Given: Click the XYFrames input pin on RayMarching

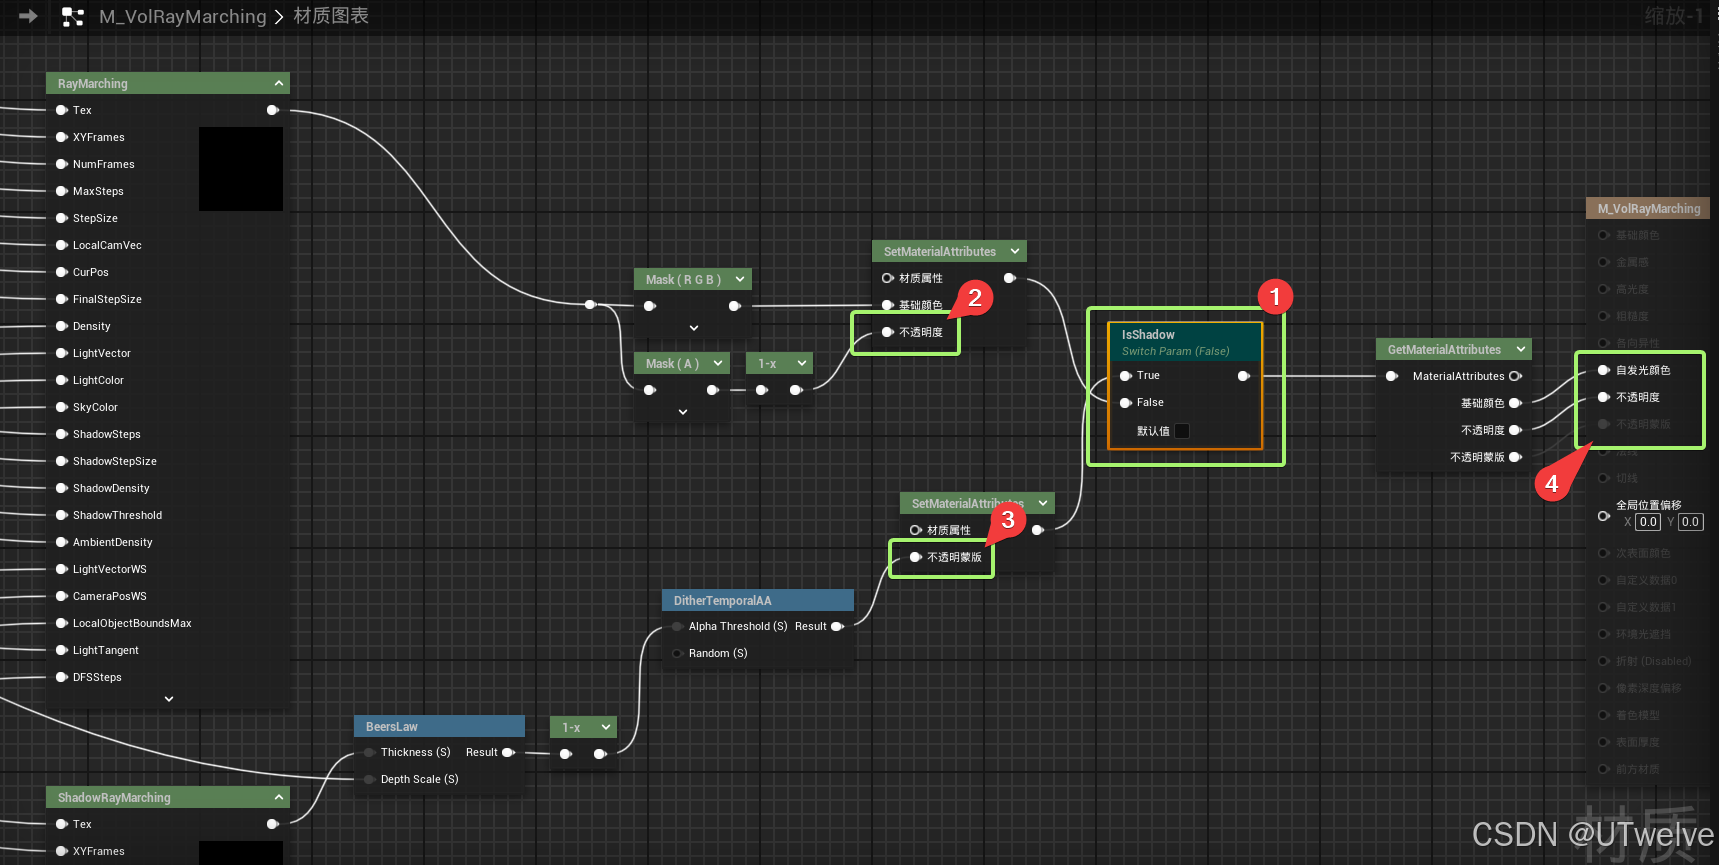Looking at the screenshot, I should click(x=62, y=137).
